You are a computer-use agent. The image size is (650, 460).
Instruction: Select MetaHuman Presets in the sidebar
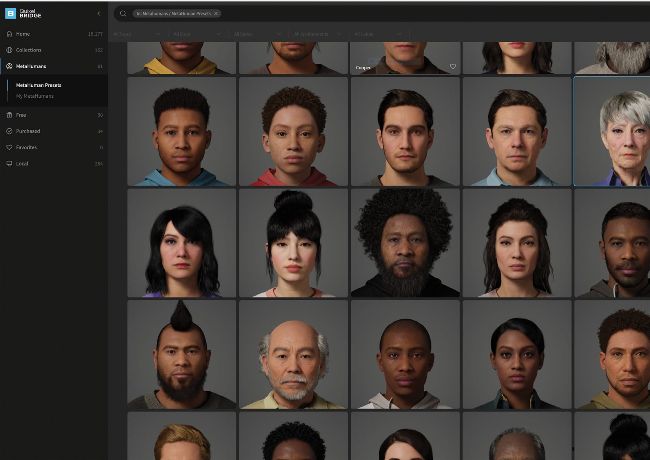pyautogui.click(x=39, y=85)
